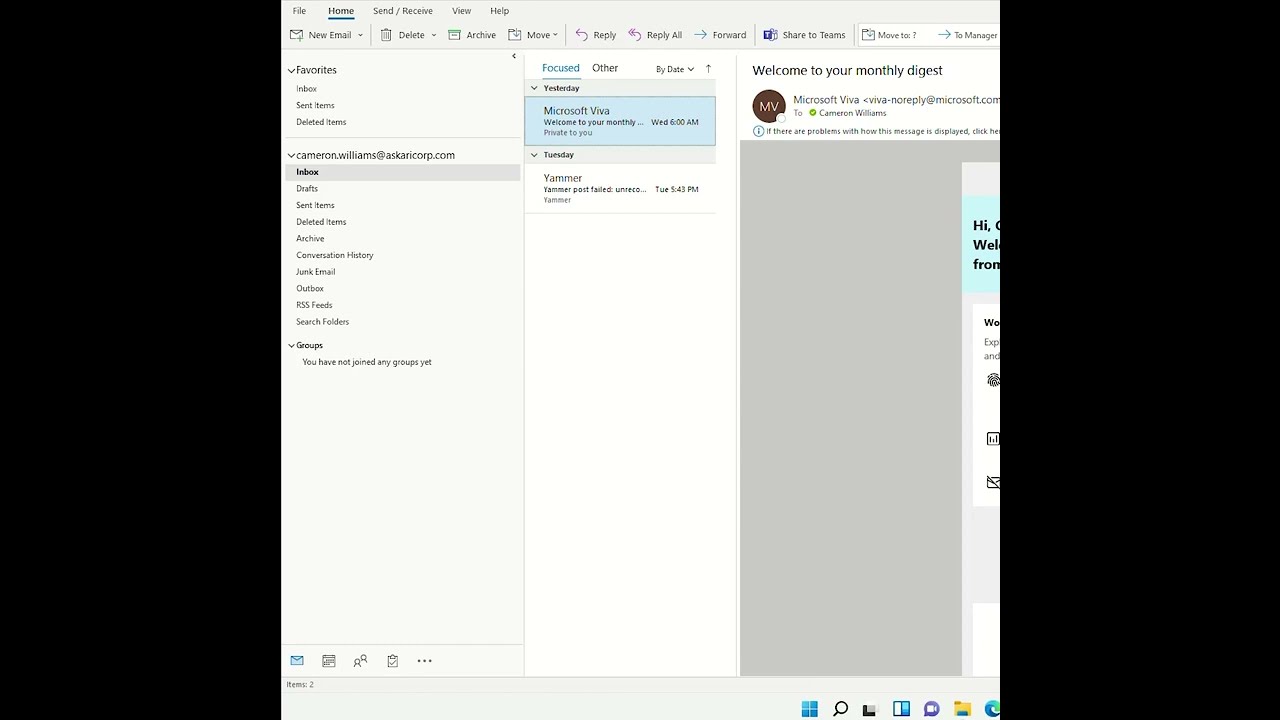The image size is (1280, 720).
Task: Open File Explorer from the taskbar
Action: click(962, 709)
